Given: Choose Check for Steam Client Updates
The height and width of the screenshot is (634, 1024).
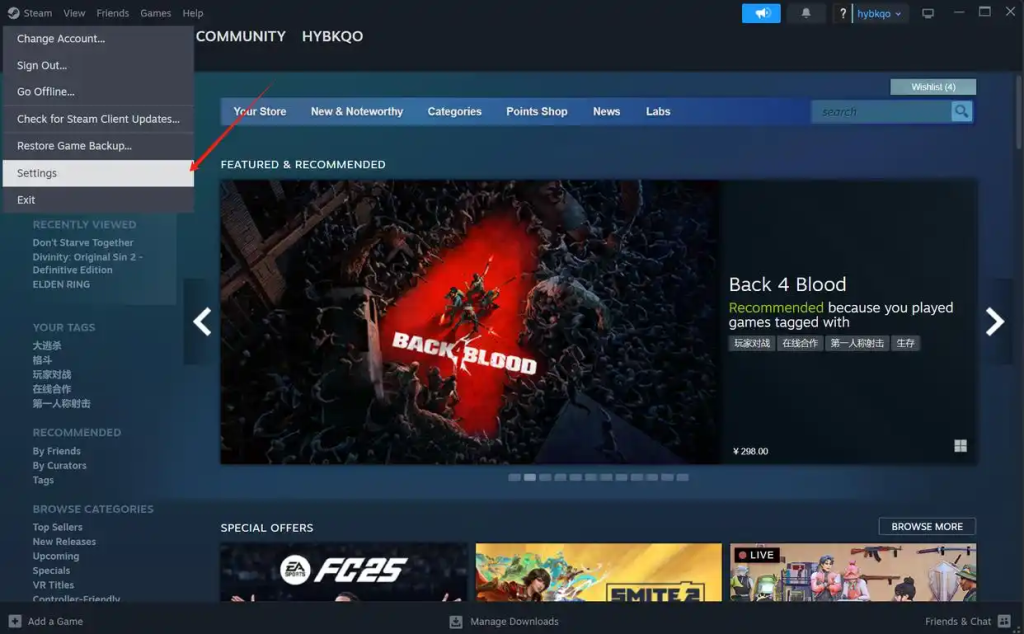Looking at the screenshot, I should (x=98, y=119).
